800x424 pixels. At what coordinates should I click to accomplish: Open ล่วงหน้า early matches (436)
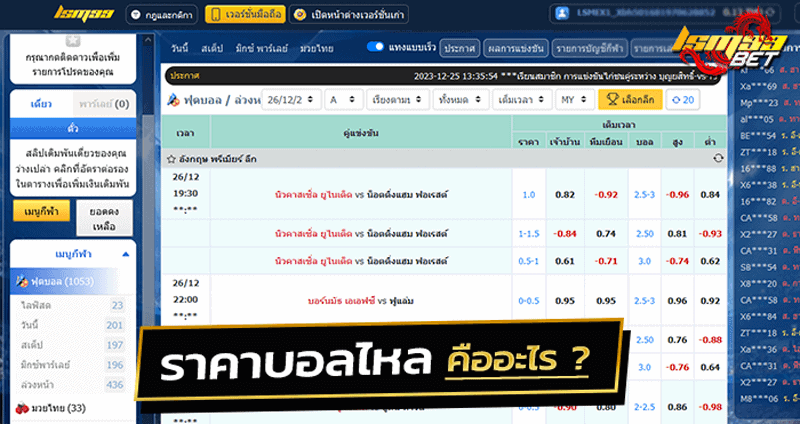pyautogui.click(x=72, y=385)
